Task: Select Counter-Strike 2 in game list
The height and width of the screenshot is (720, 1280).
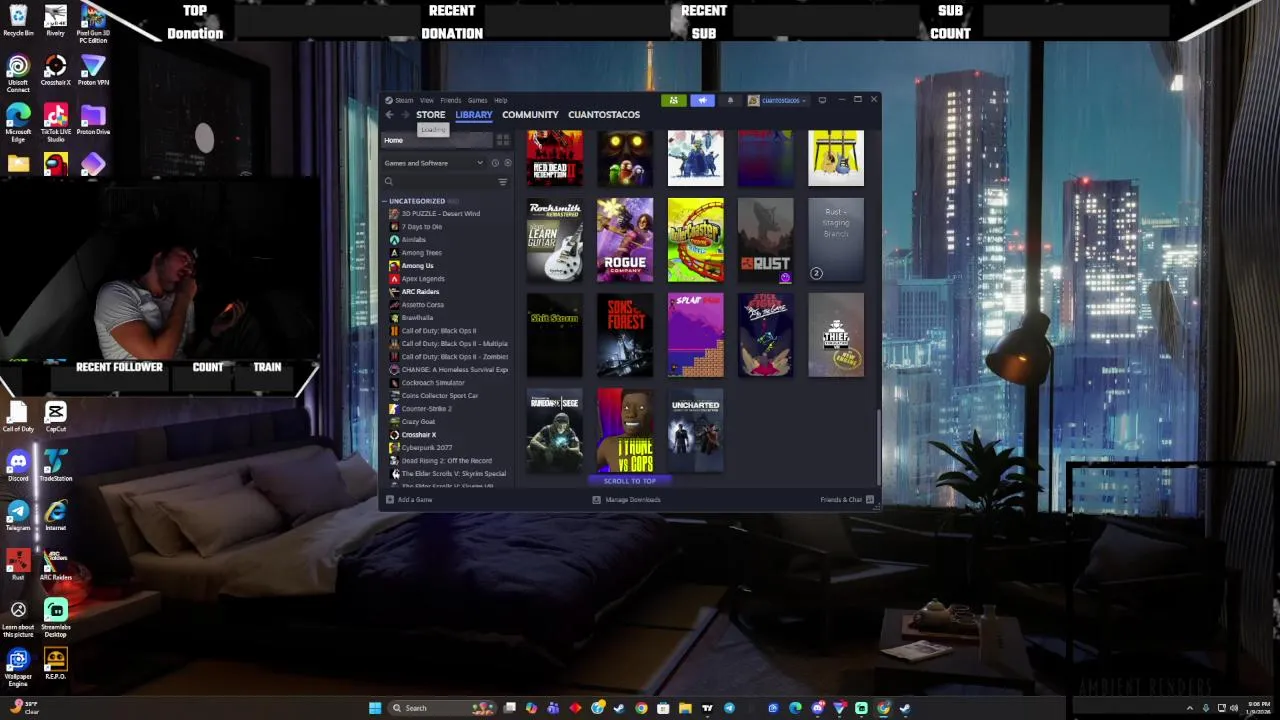Action: (x=426, y=409)
